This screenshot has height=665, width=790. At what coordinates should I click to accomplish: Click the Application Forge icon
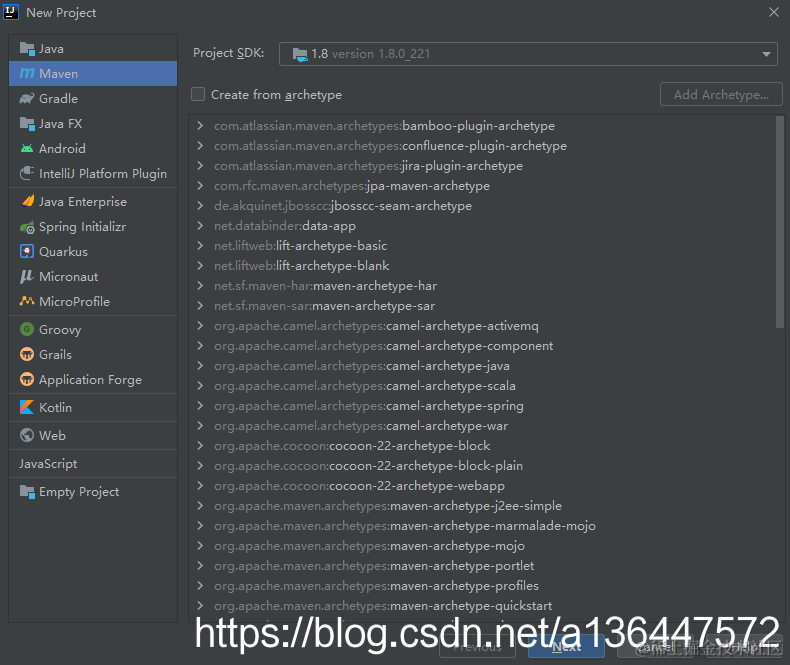[x=27, y=379]
